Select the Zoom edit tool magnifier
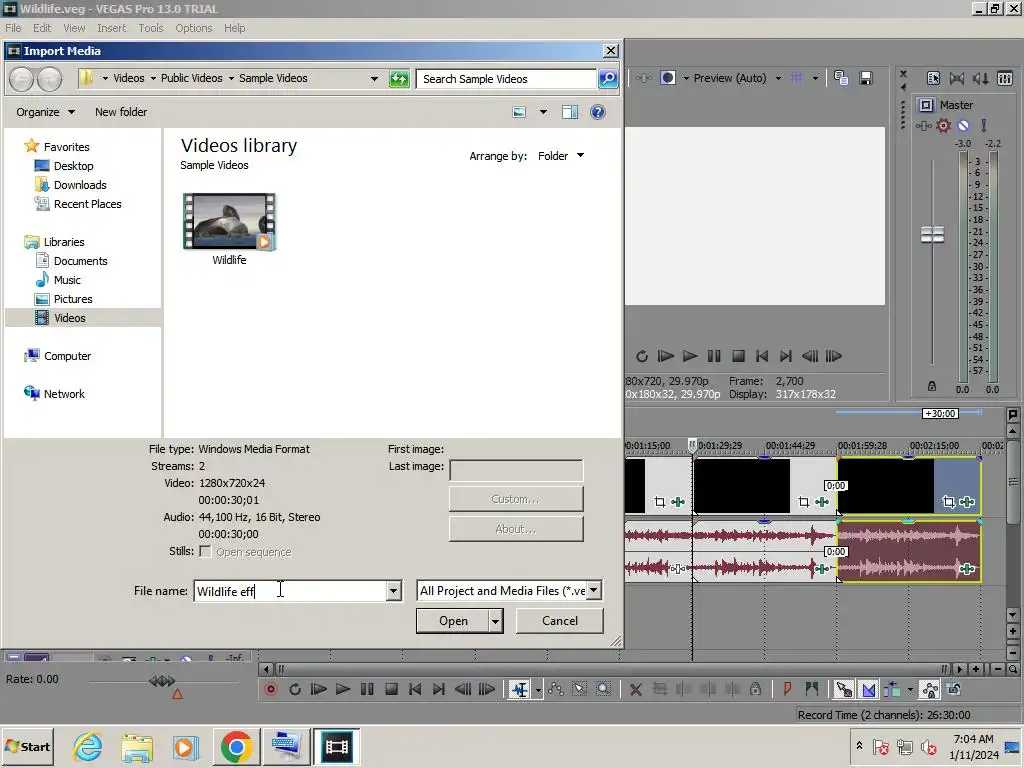Image resolution: width=1024 pixels, height=768 pixels. [x=603, y=689]
